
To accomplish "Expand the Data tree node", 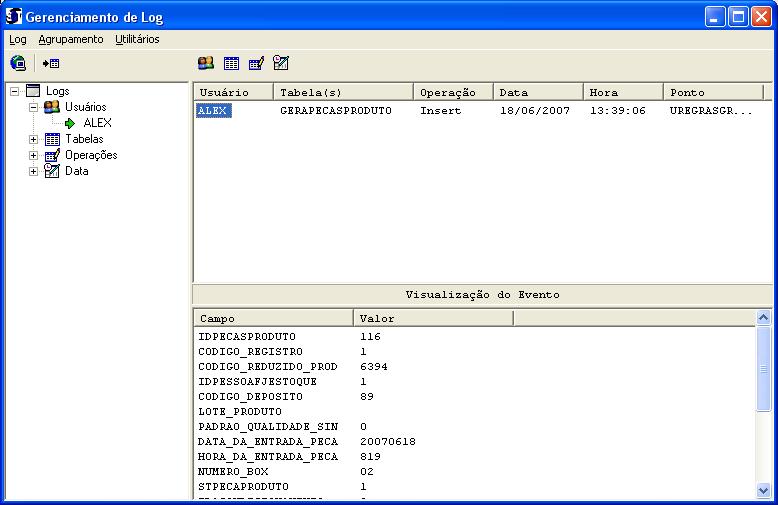I will (33, 171).
